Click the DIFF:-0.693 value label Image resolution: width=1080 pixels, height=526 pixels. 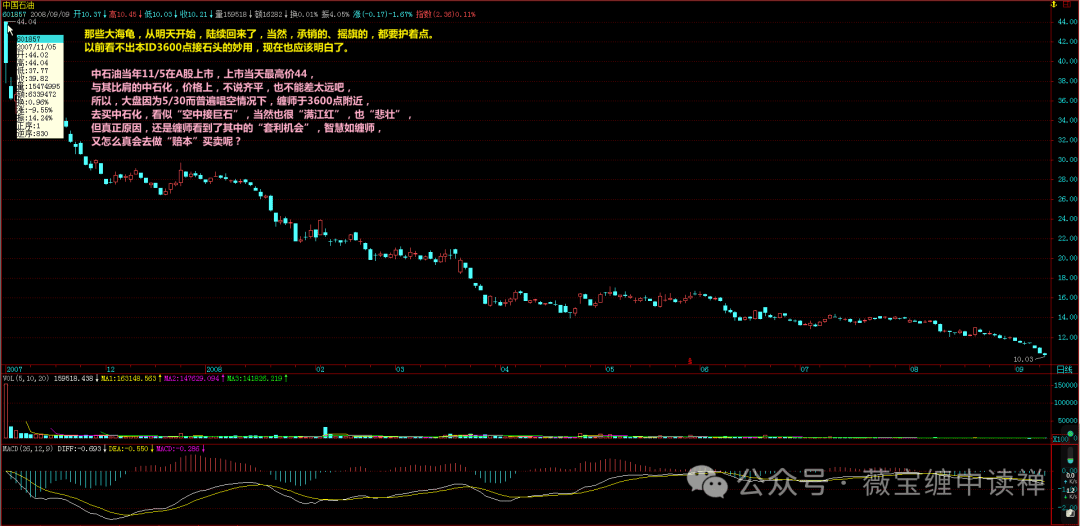tap(79, 449)
